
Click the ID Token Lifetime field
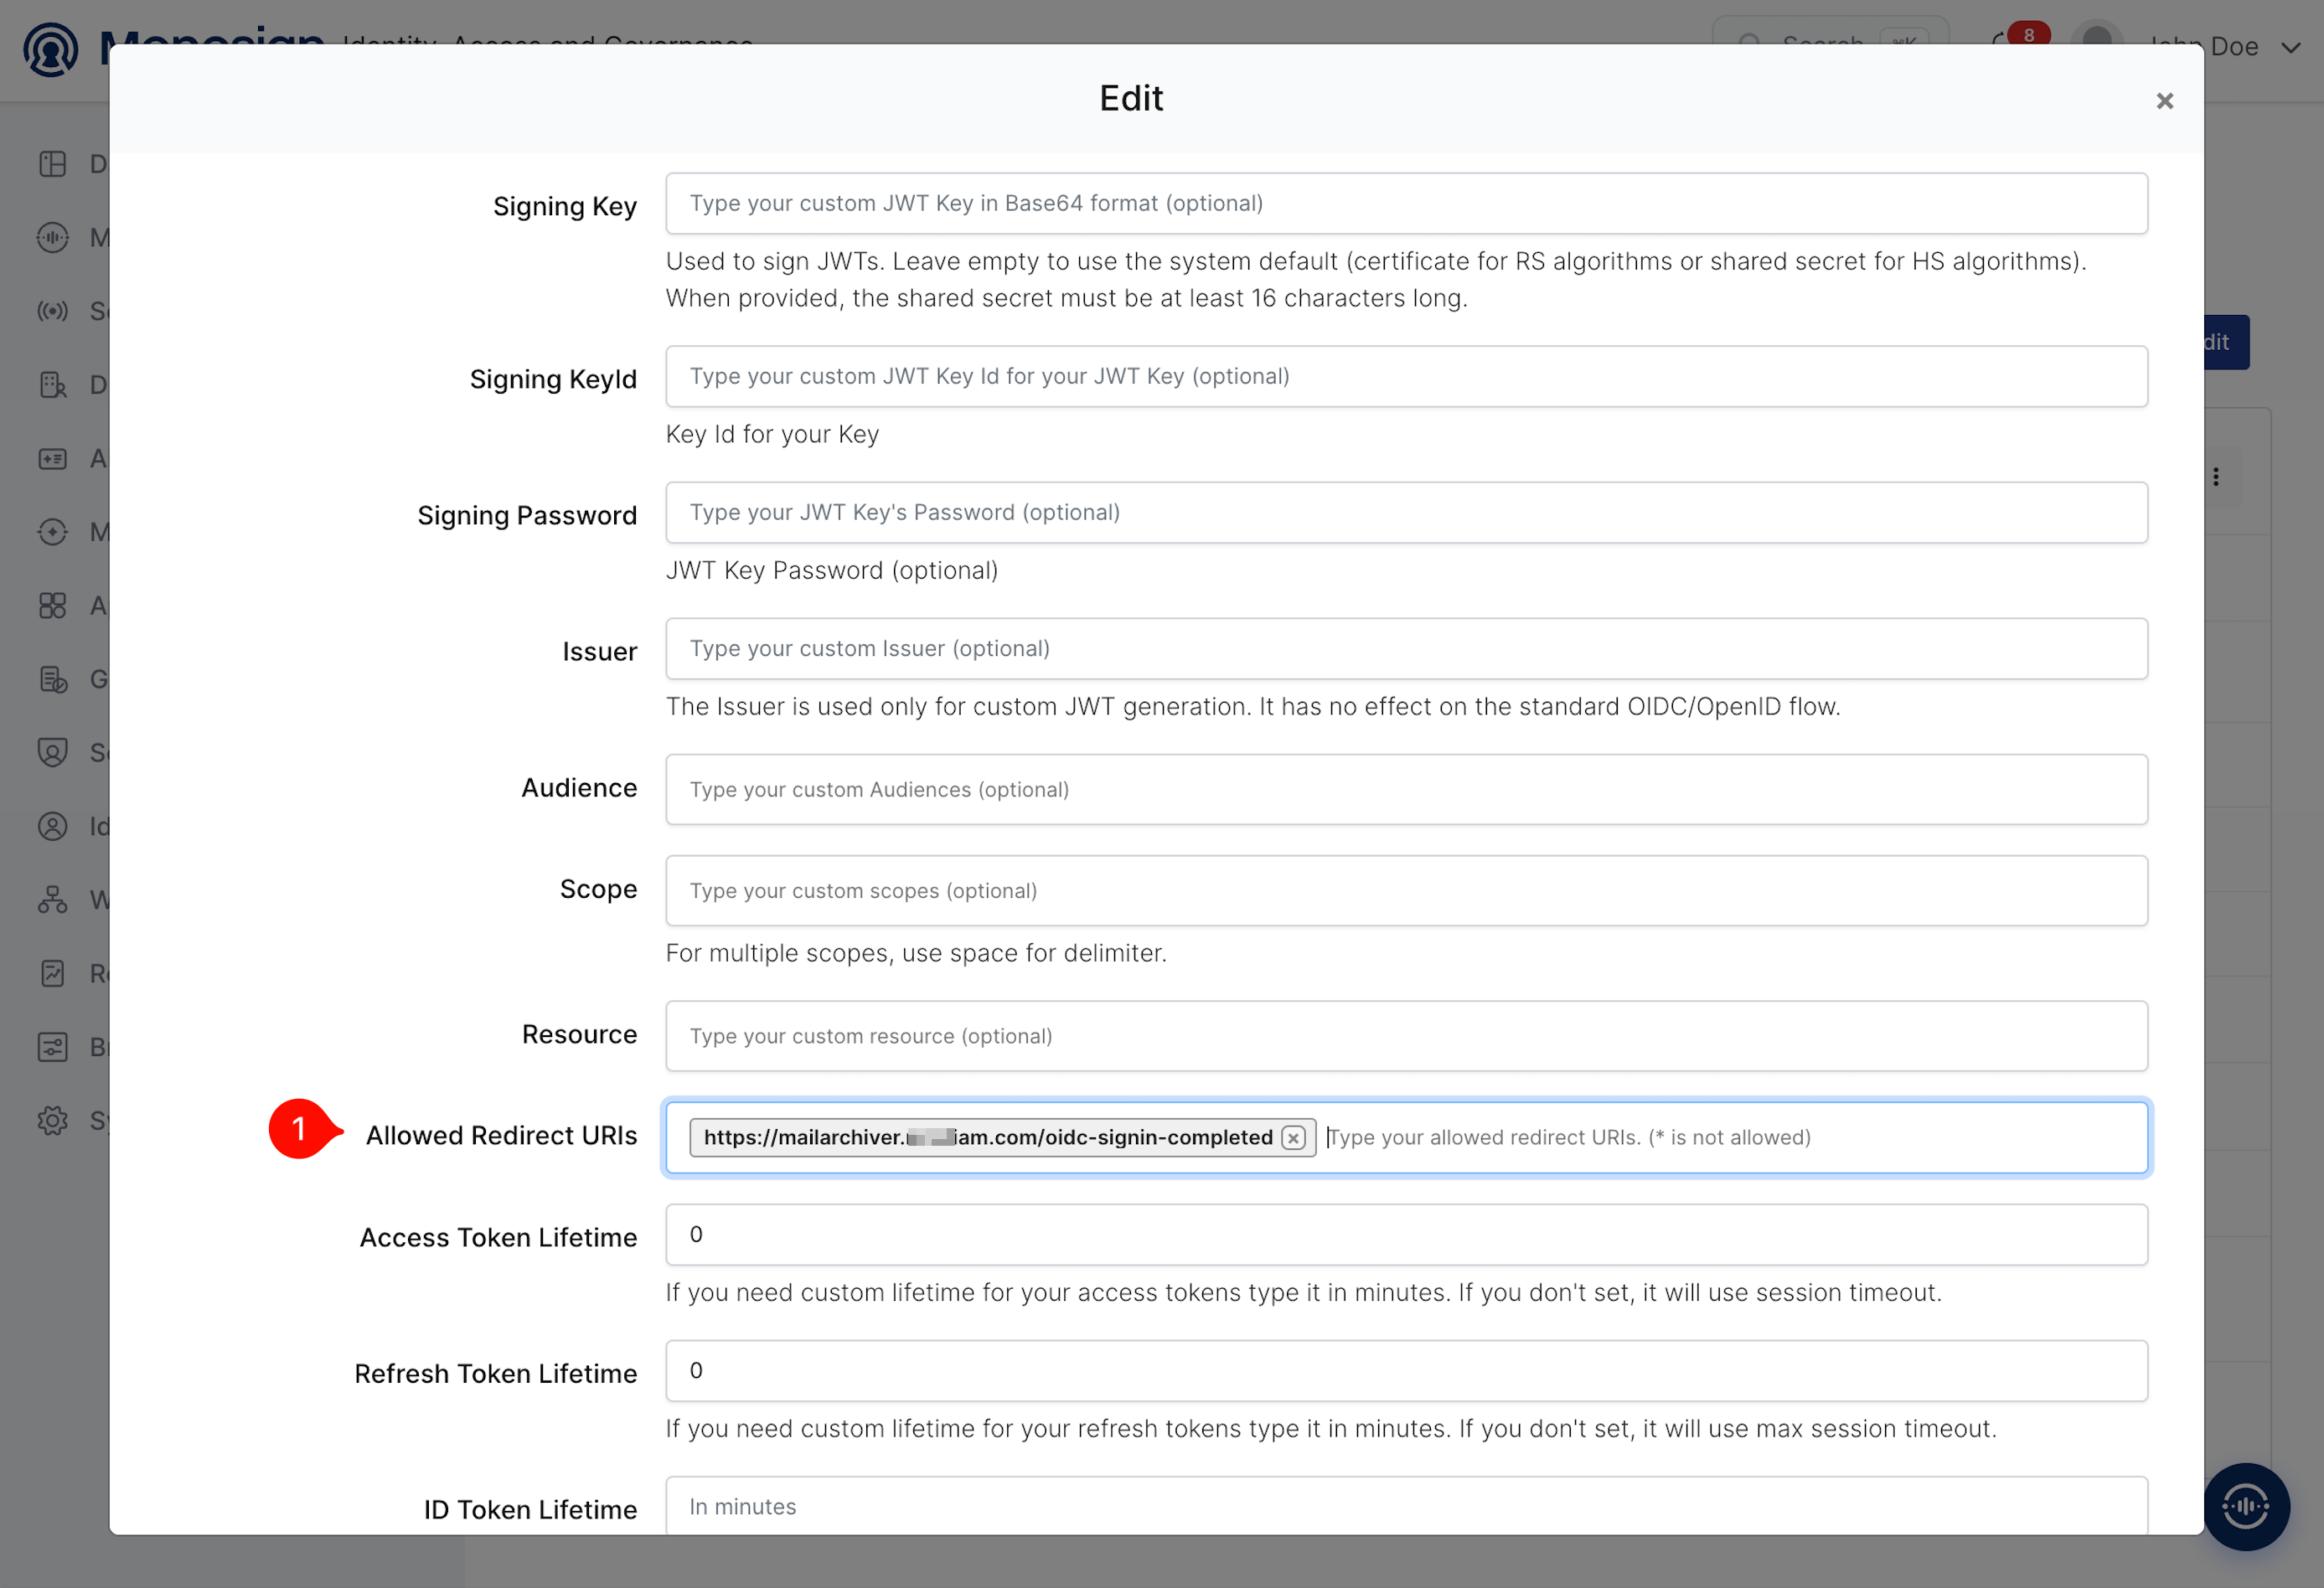(x=1406, y=1505)
